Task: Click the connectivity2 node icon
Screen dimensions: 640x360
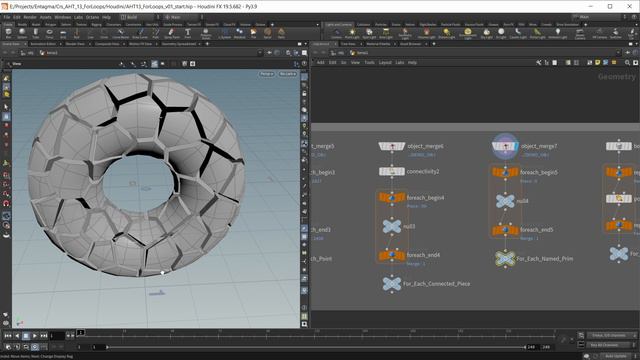Action: coord(391,171)
